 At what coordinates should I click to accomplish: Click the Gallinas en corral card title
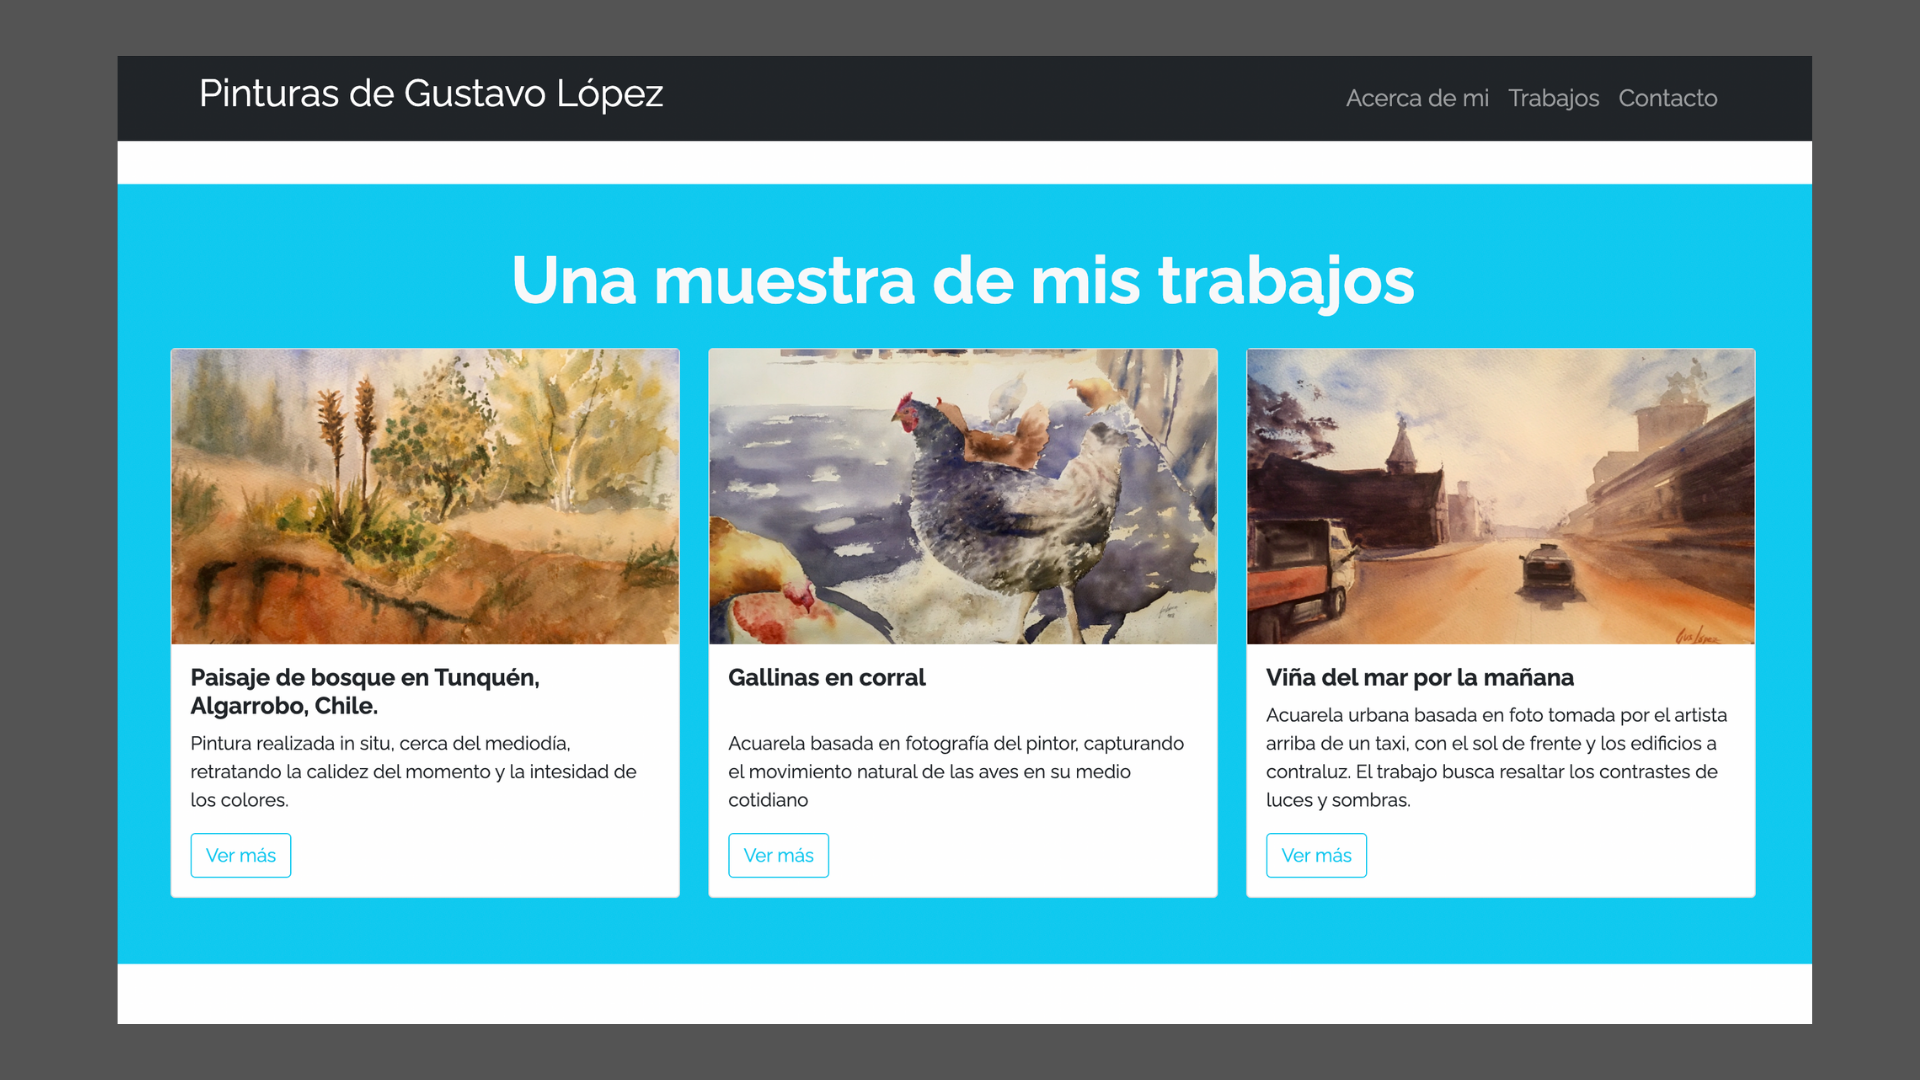(x=827, y=677)
